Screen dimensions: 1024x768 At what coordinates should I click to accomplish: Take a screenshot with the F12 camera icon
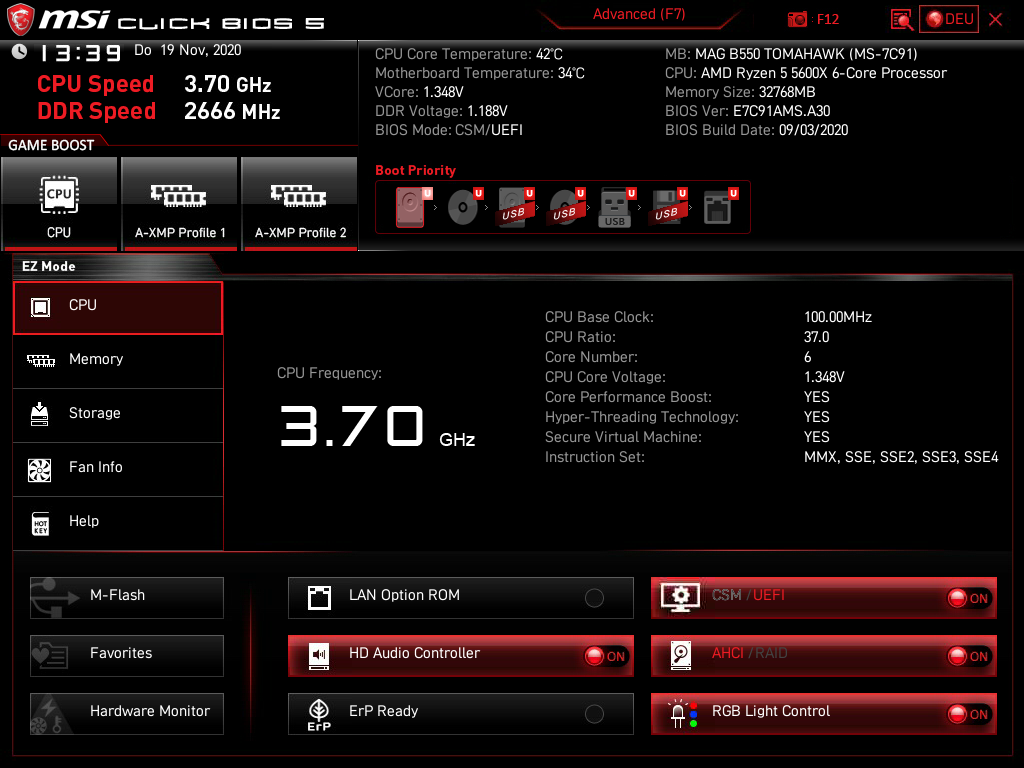pos(797,20)
